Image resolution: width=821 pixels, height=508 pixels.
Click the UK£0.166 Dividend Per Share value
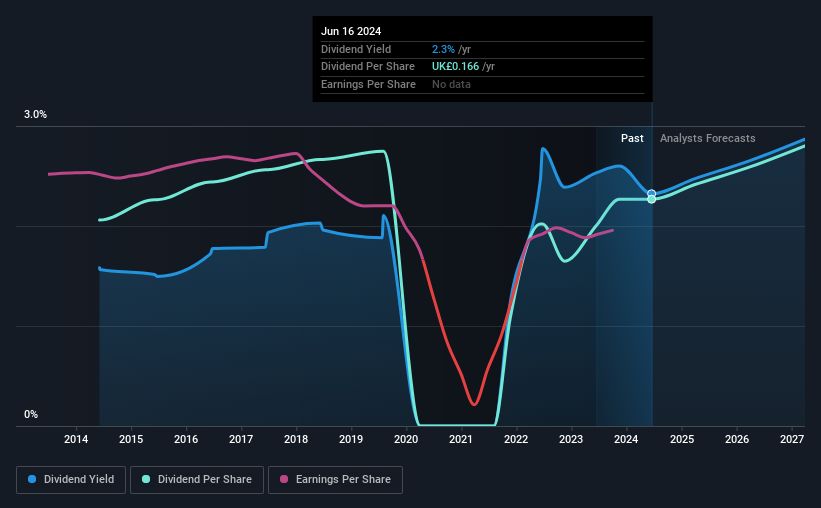(456, 67)
